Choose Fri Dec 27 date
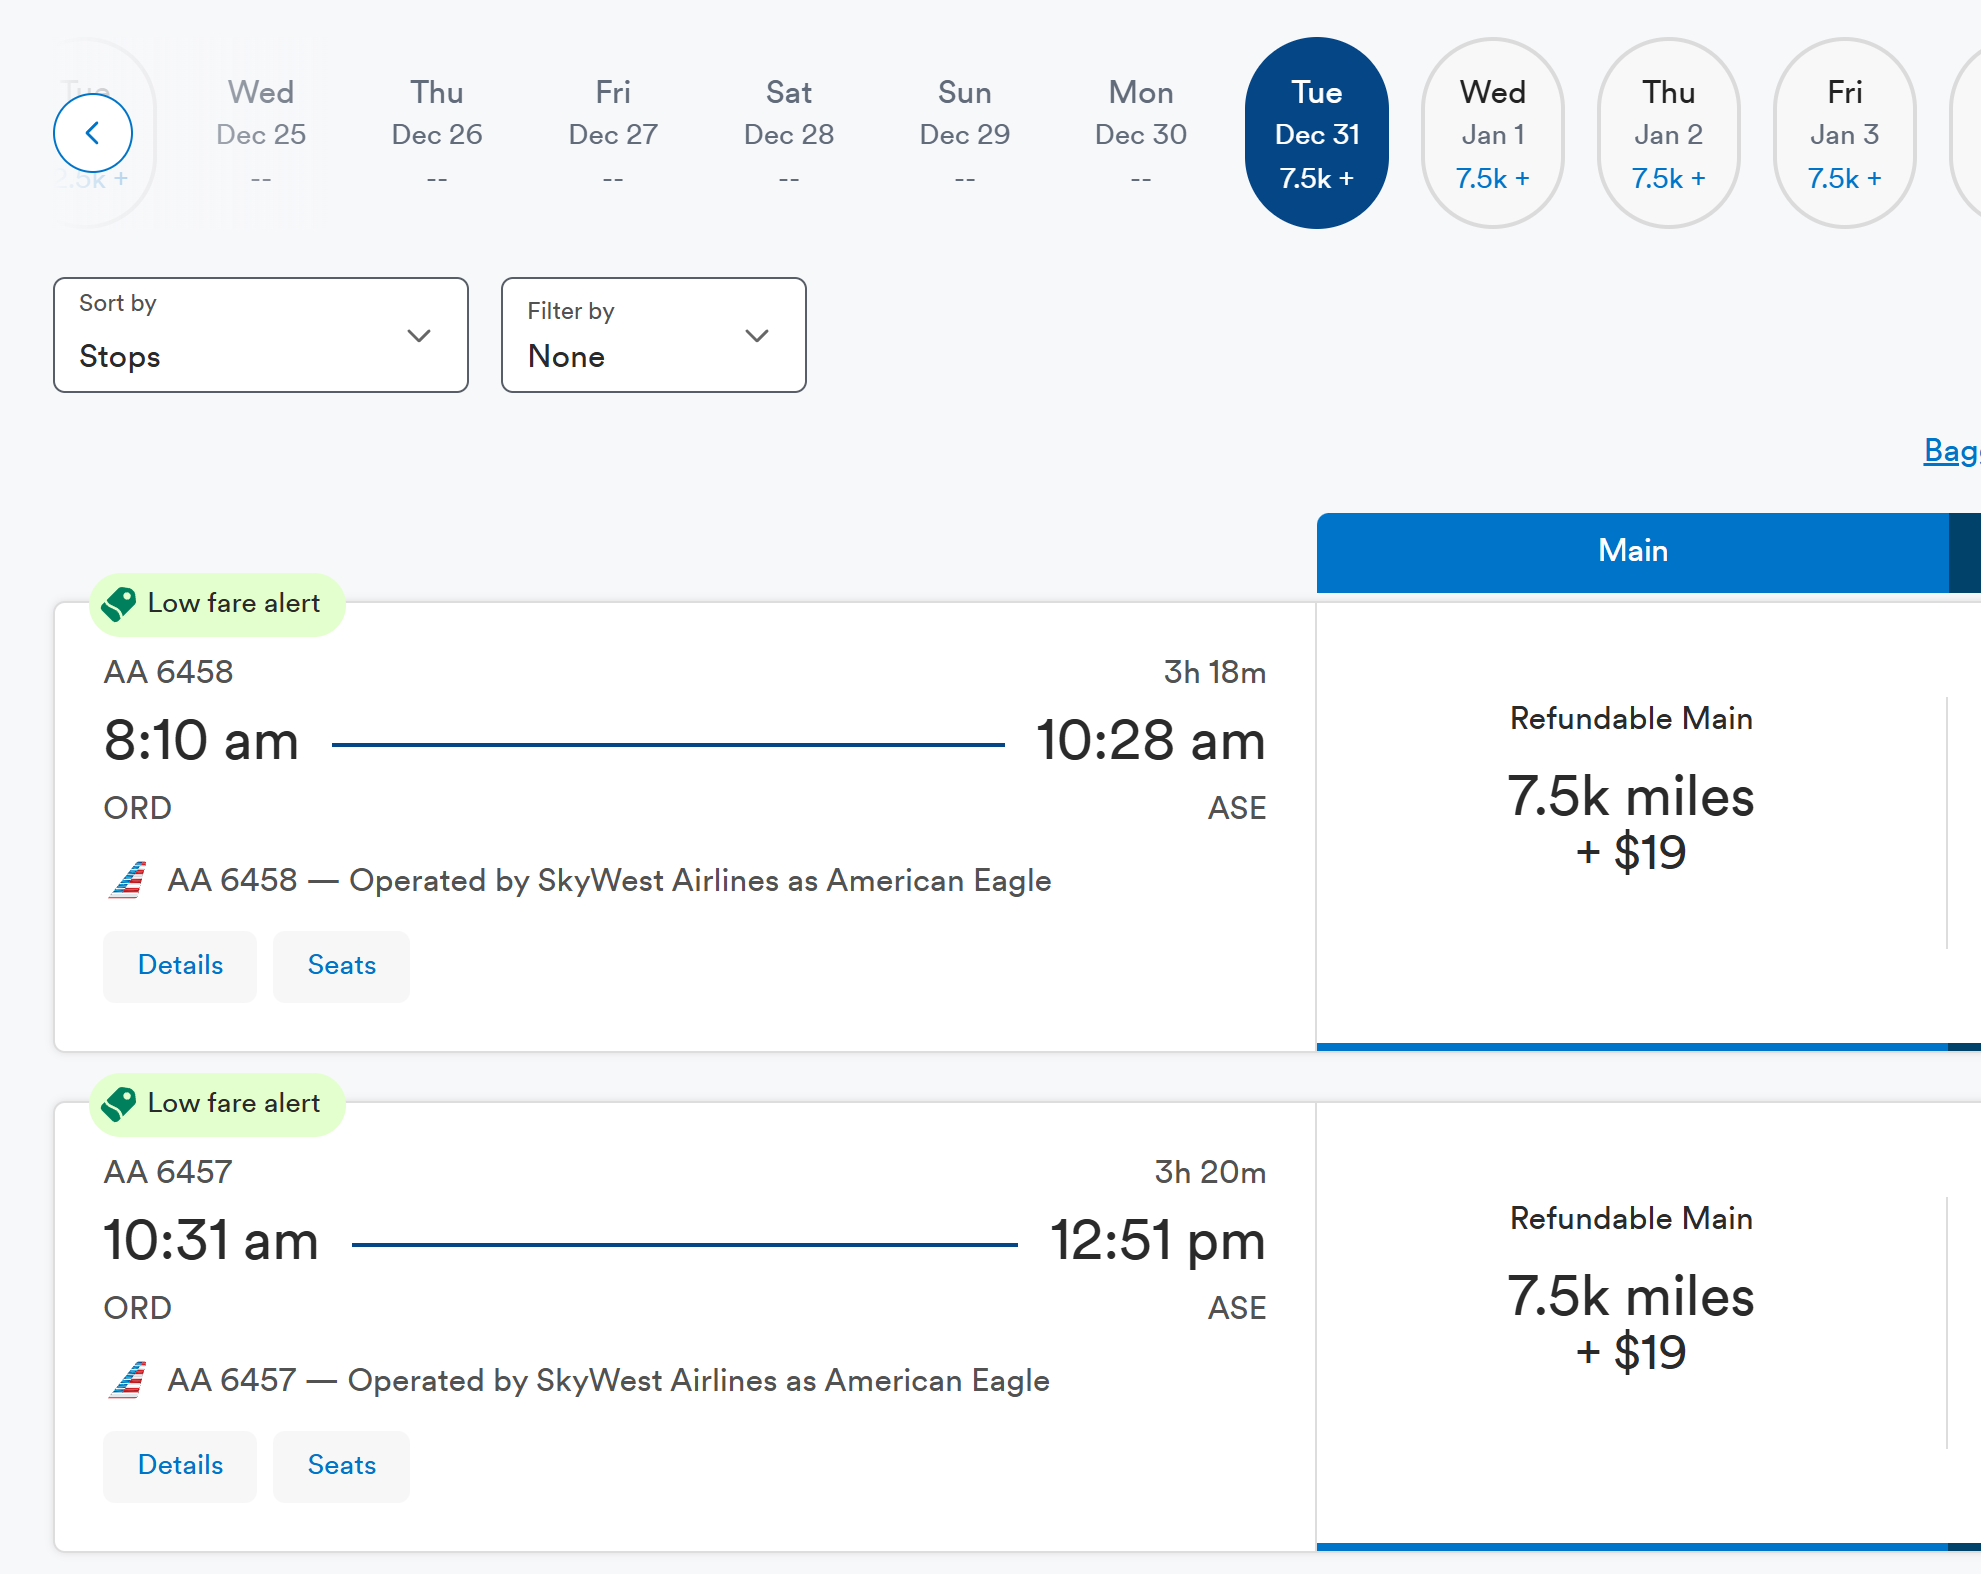Viewport: 1981px width, 1574px height. coord(613,133)
